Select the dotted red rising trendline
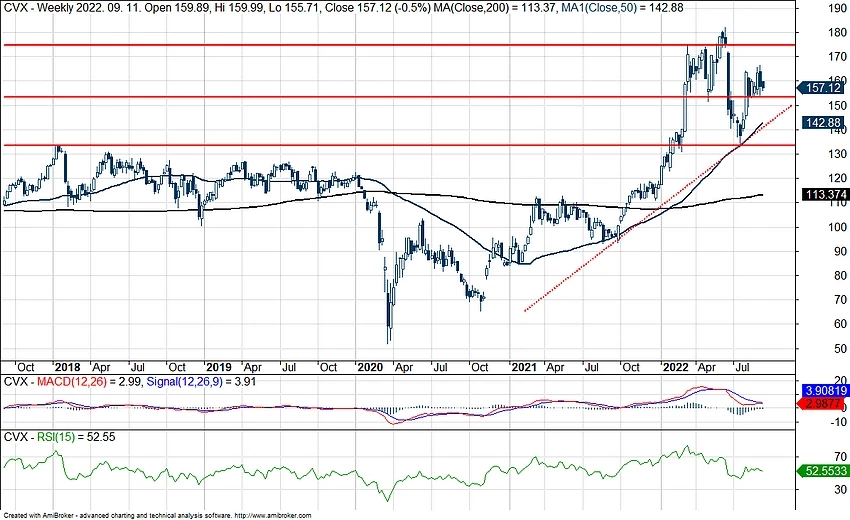This screenshot has height=520, width=850. 658,209
